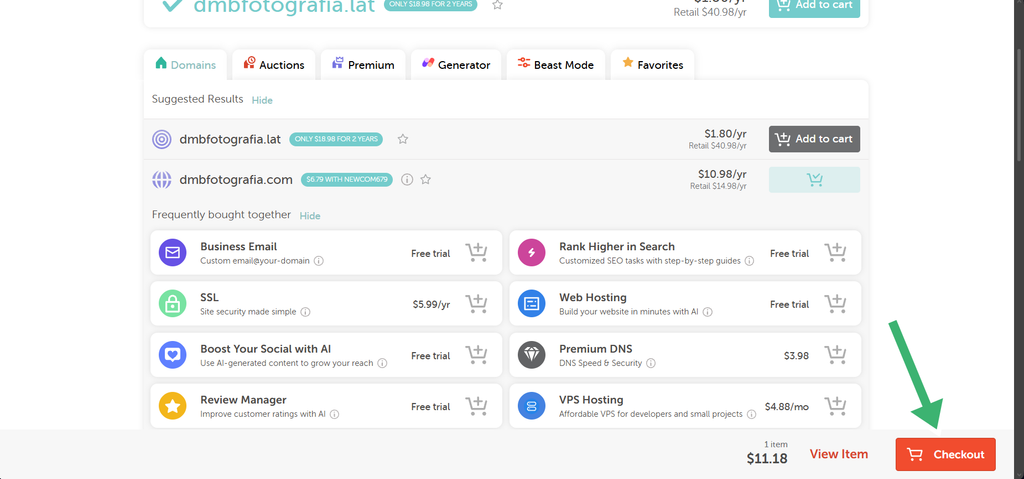Hide the Suggested Results section

262,100
